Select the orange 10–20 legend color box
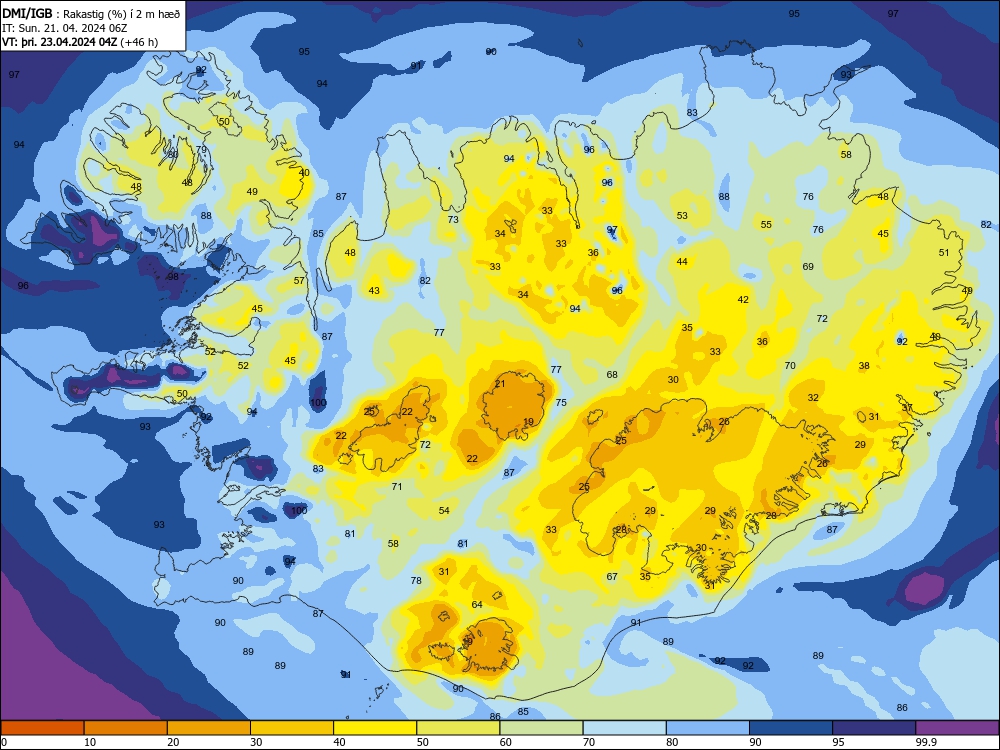Screen dimensions: 1000x750 (x=126, y=728)
